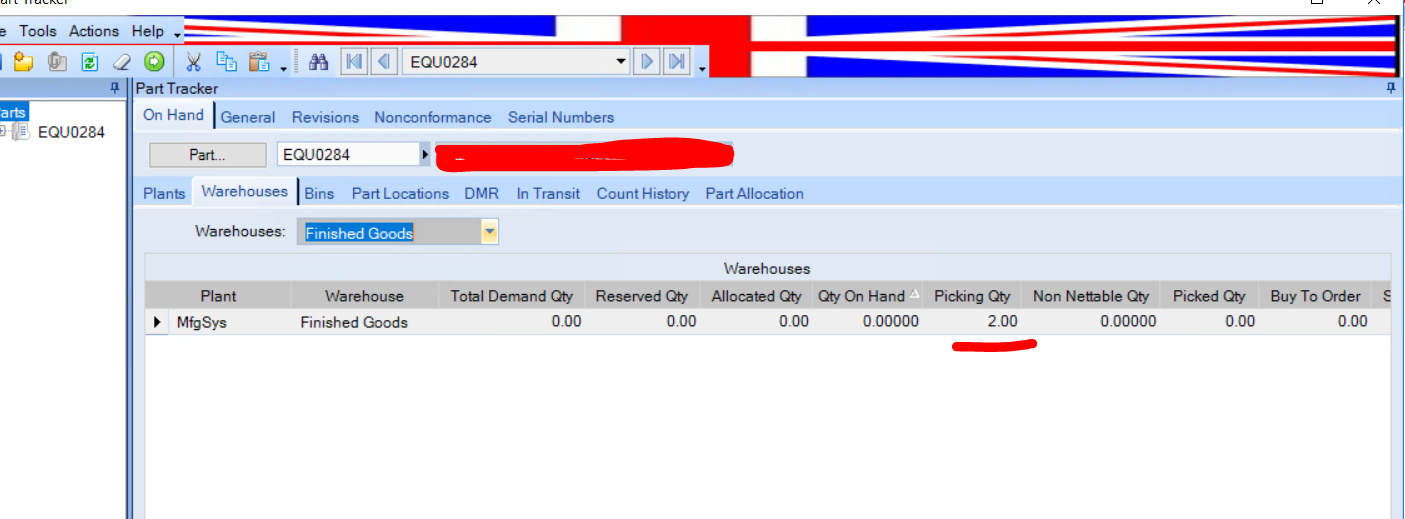This screenshot has width=1405, height=519.
Task: Sort by the Reserved Qty column header
Action: pyautogui.click(x=642, y=296)
